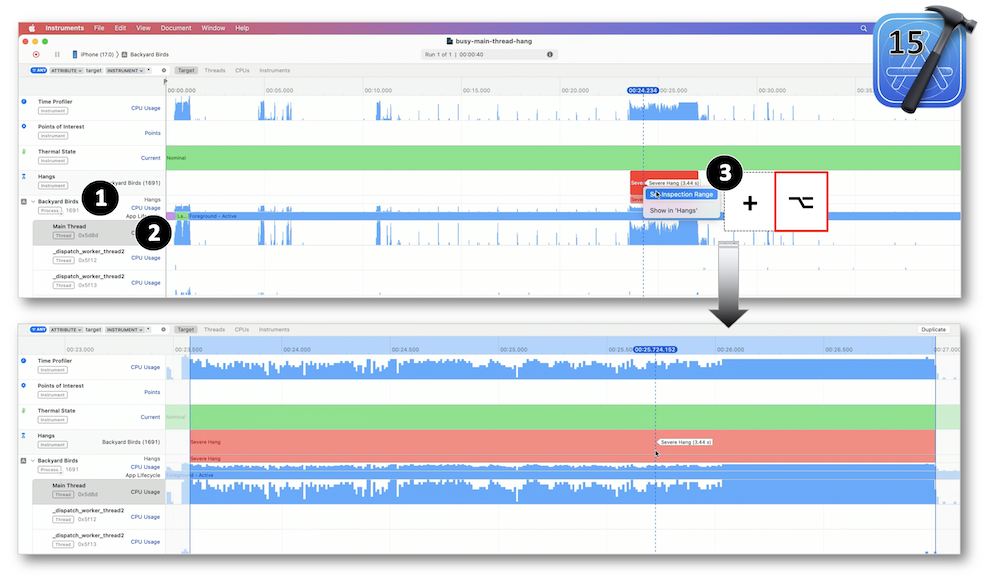Open the Apple menu
1000x577 pixels.
31,28
